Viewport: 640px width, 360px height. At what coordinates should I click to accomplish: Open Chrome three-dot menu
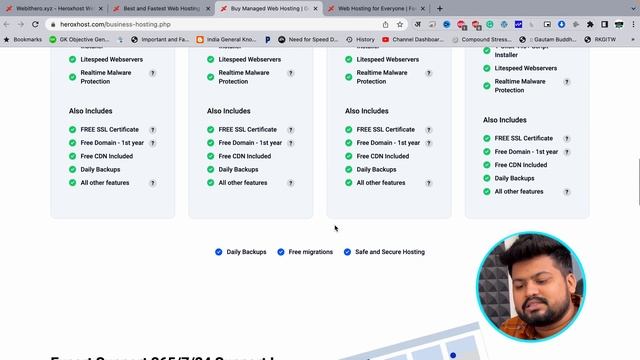[x=633, y=24]
